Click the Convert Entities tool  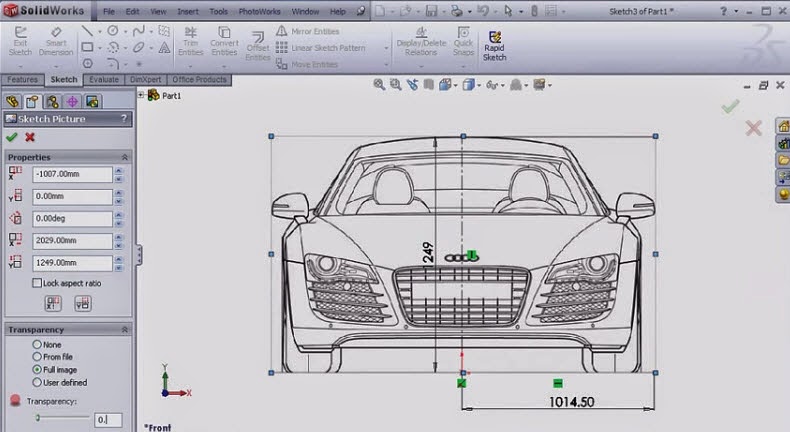(x=224, y=41)
